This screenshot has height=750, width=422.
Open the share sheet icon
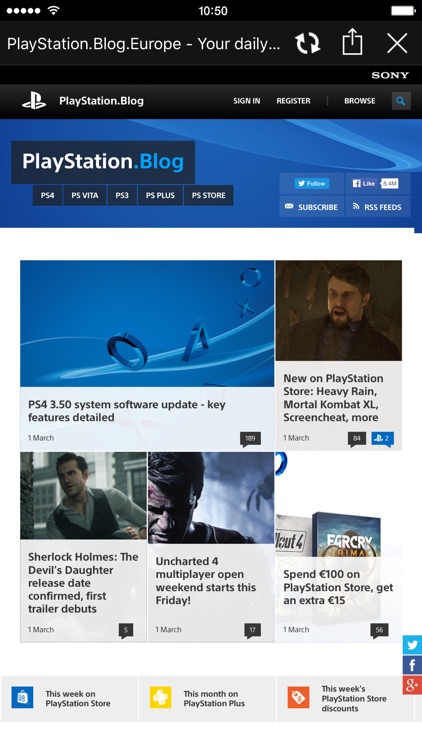point(352,42)
